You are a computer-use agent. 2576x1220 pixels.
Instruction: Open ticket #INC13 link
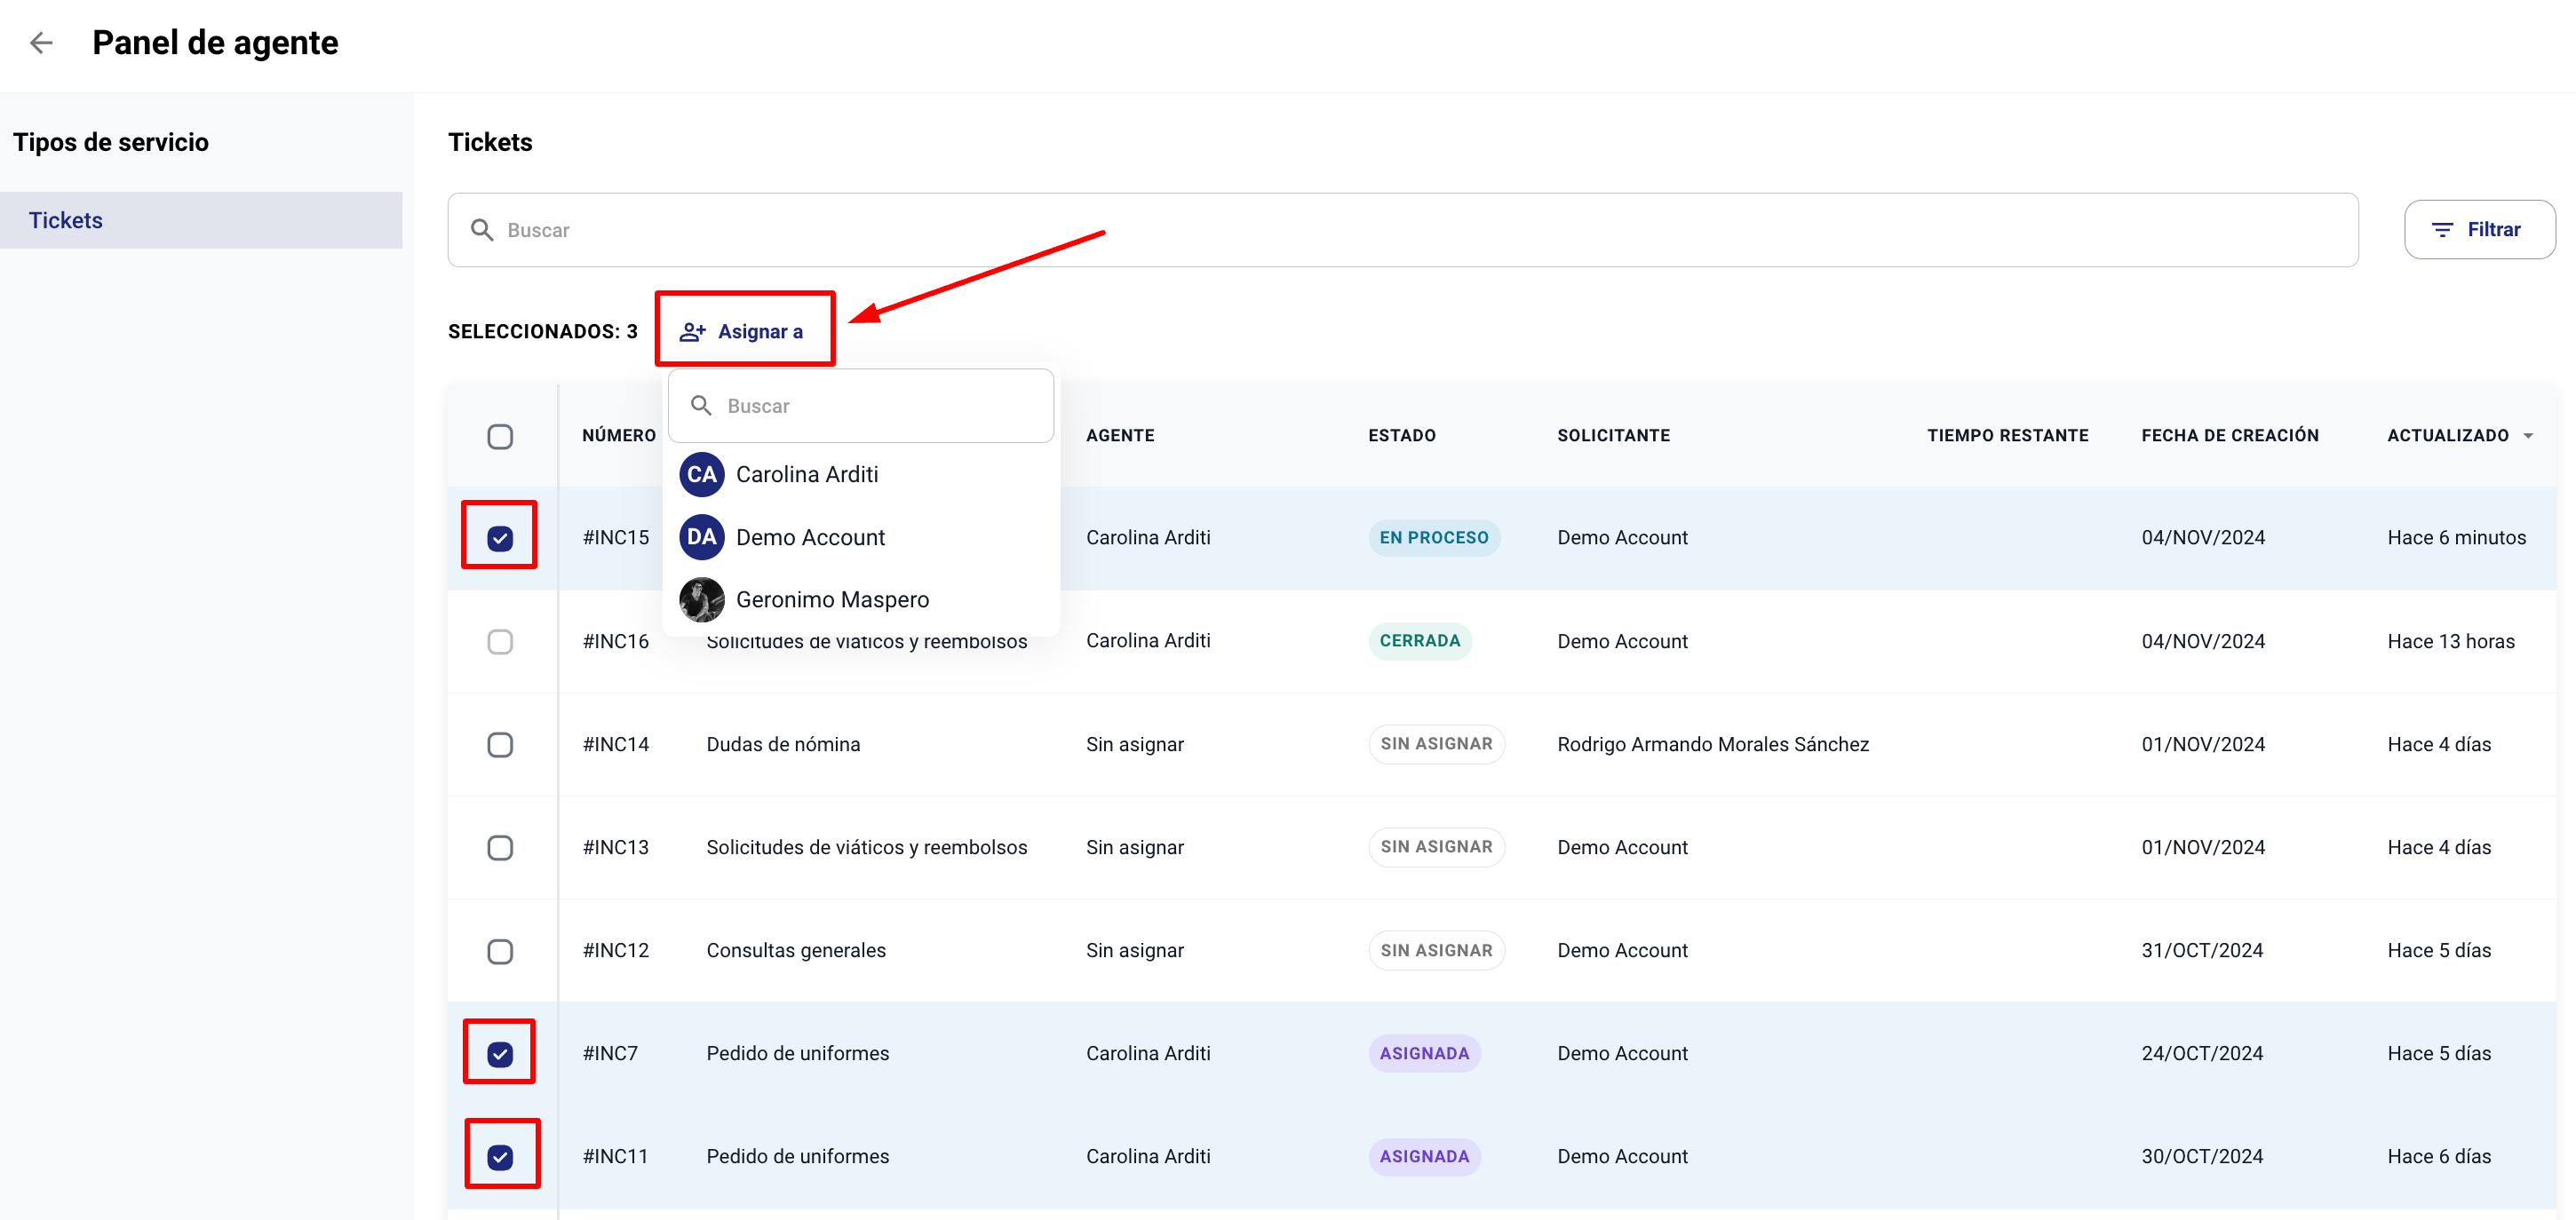click(615, 848)
